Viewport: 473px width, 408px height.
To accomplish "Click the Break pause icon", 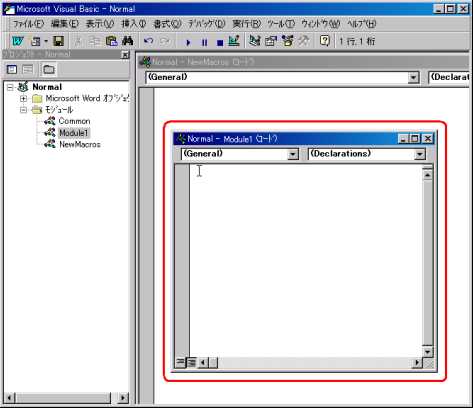I will pyautogui.click(x=204, y=42).
